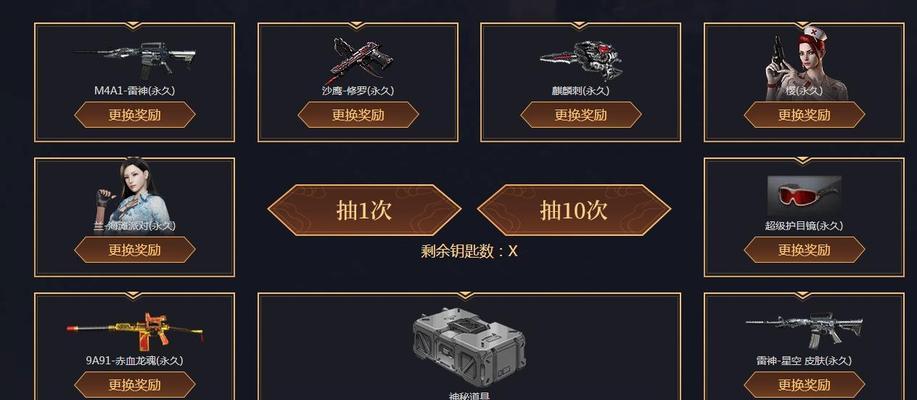Click 更换奖励 under 樱 character
The height and width of the screenshot is (400, 917).
pyautogui.click(x=804, y=115)
